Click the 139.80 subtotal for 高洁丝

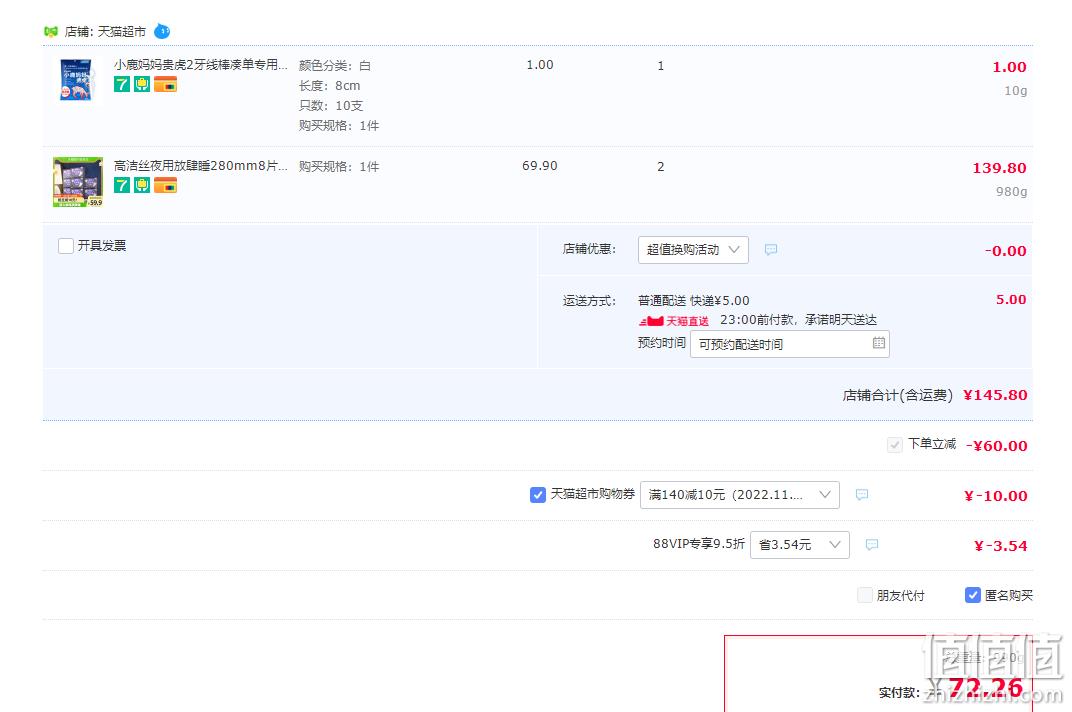click(x=1000, y=168)
